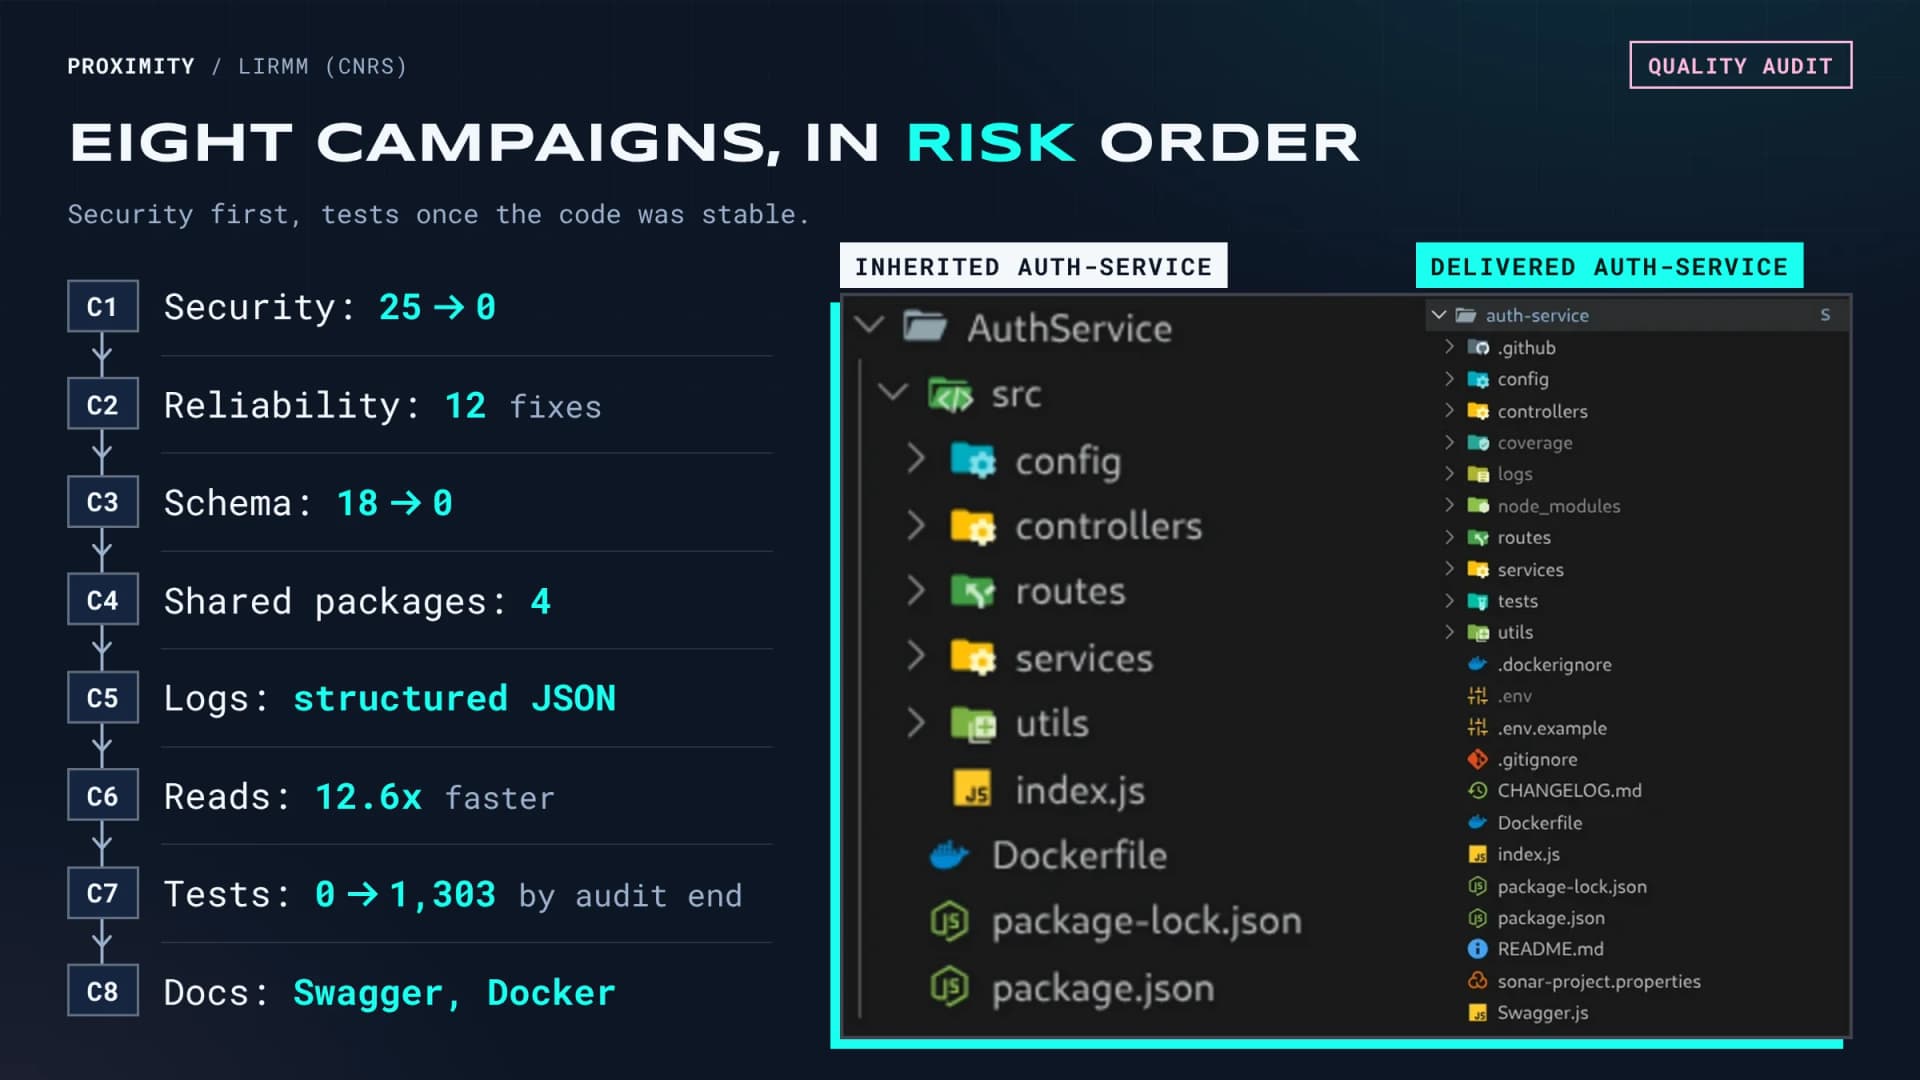Click the S badge on auth-service row
Screen dimensions: 1920x1080
(x=1825, y=315)
